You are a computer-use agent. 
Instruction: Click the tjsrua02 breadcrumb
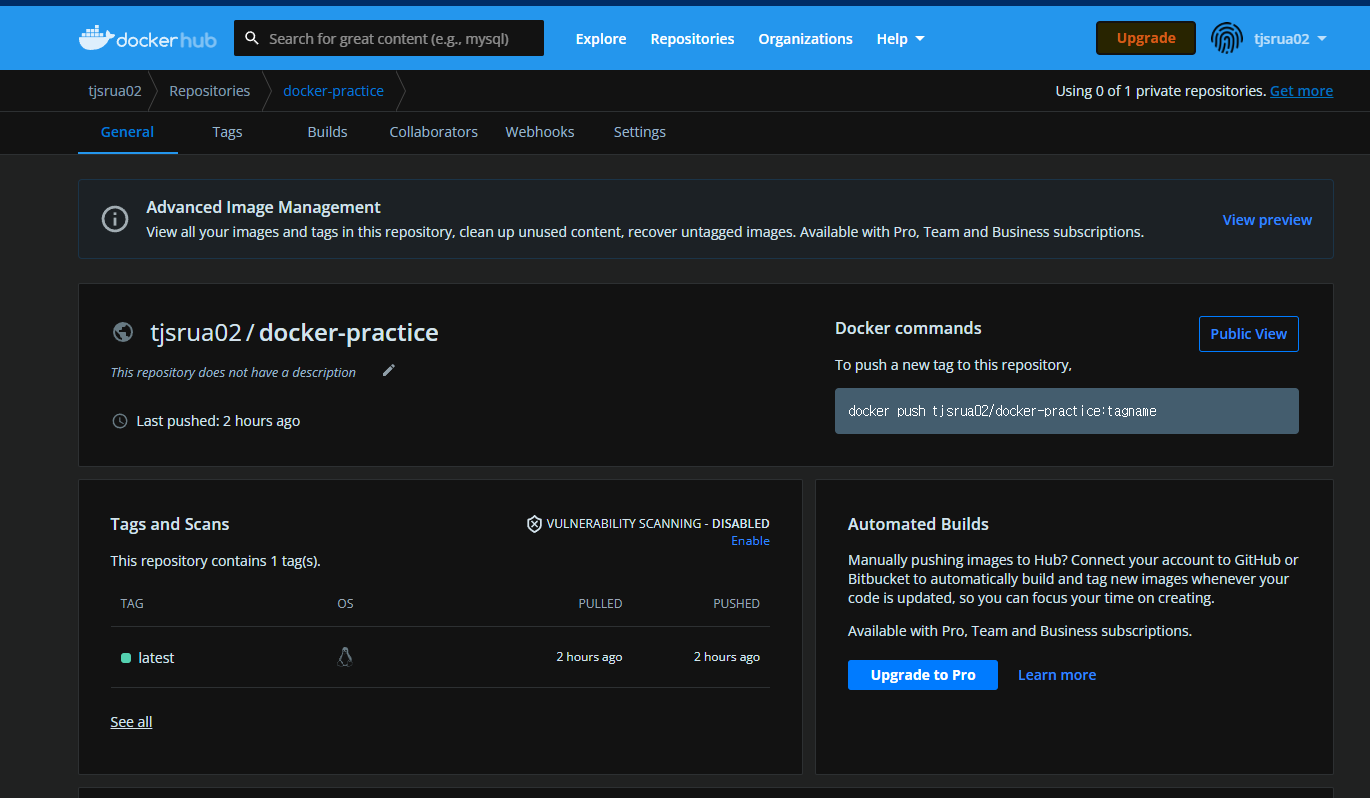pyautogui.click(x=115, y=91)
